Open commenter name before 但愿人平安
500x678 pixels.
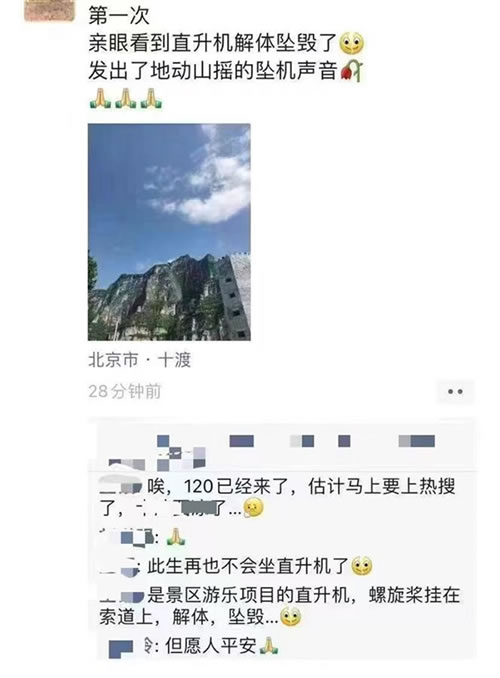pyautogui.click(x=129, y=647)
